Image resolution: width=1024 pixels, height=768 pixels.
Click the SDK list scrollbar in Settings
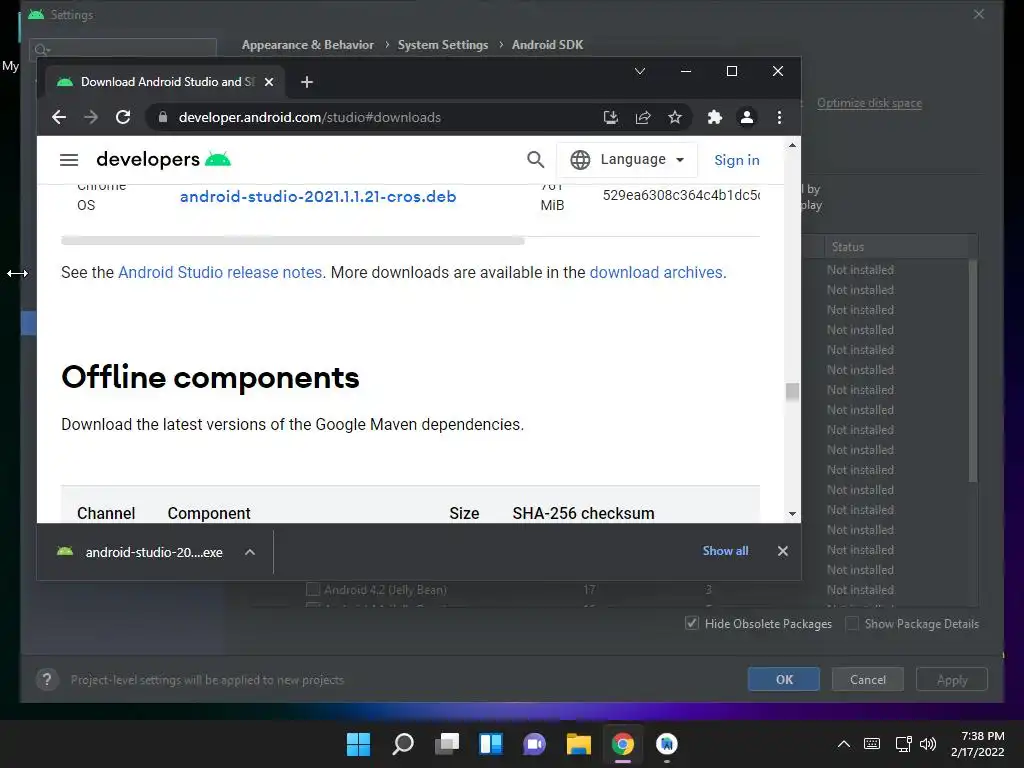(972, 371)
